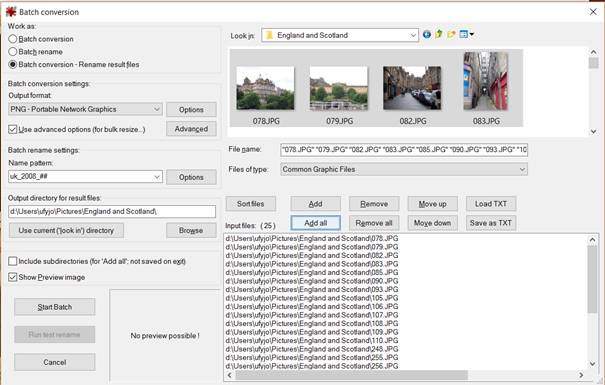This screenshot has width=605, height=385.
Task: Select input file ending in 079.JPG
Action: (312, 247)
